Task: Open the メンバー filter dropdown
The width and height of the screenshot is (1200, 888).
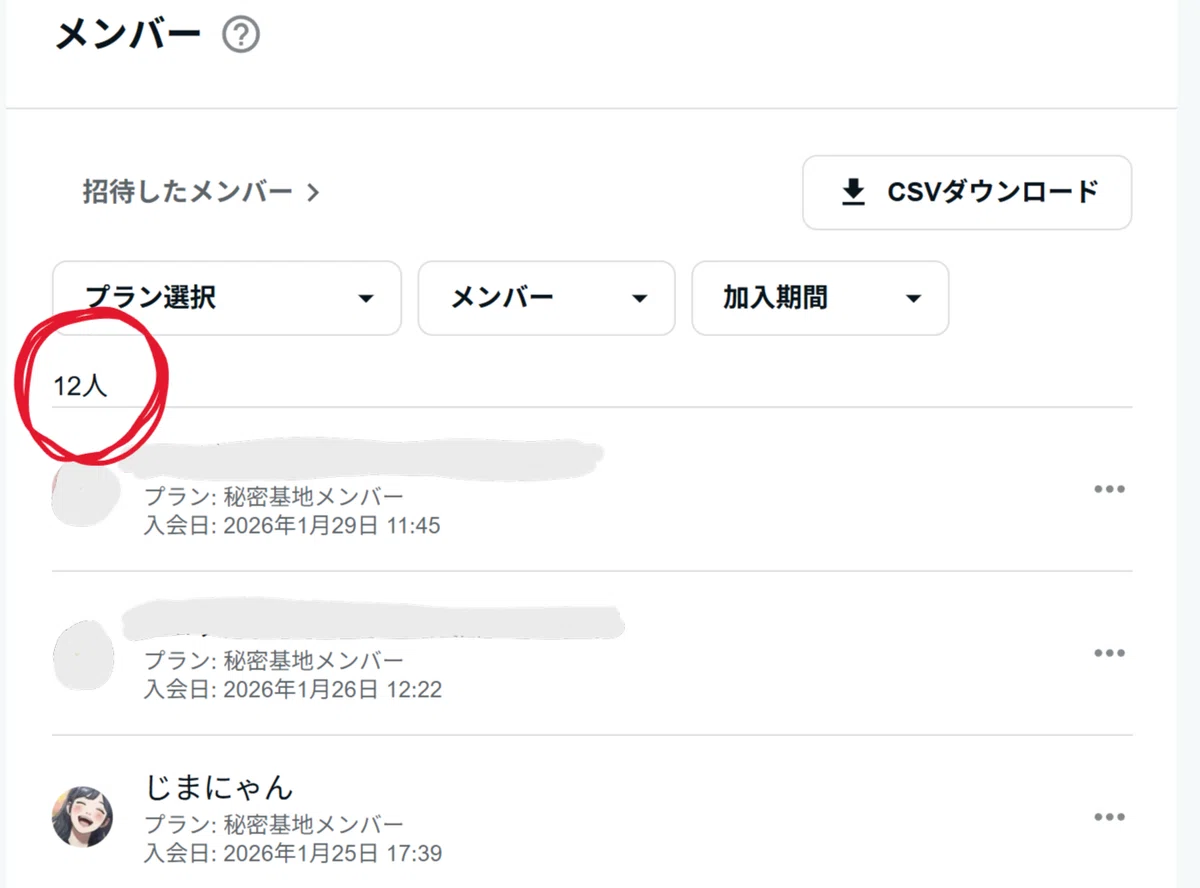Action: (x=547, y=298)
